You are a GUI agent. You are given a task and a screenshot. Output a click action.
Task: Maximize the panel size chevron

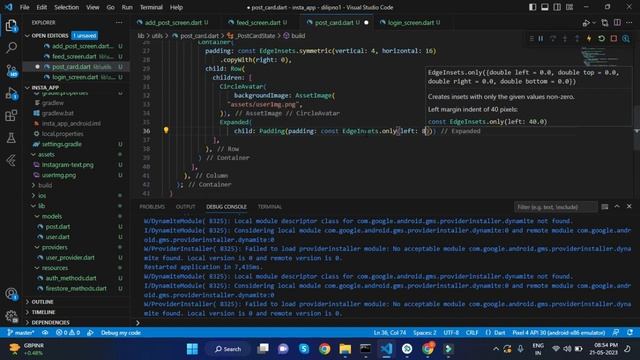617,207
